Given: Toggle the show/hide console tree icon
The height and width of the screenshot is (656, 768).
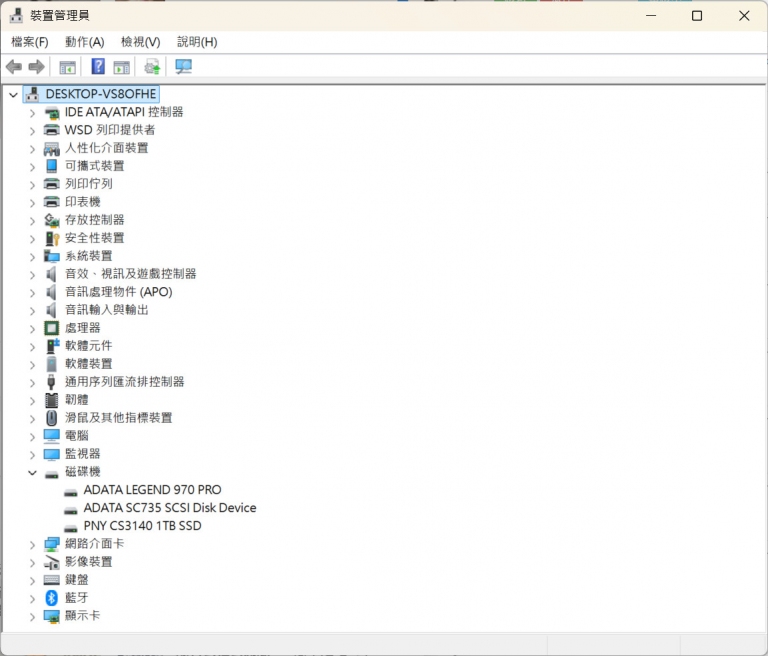Looking at the screenshot, I should click(68, 67).
